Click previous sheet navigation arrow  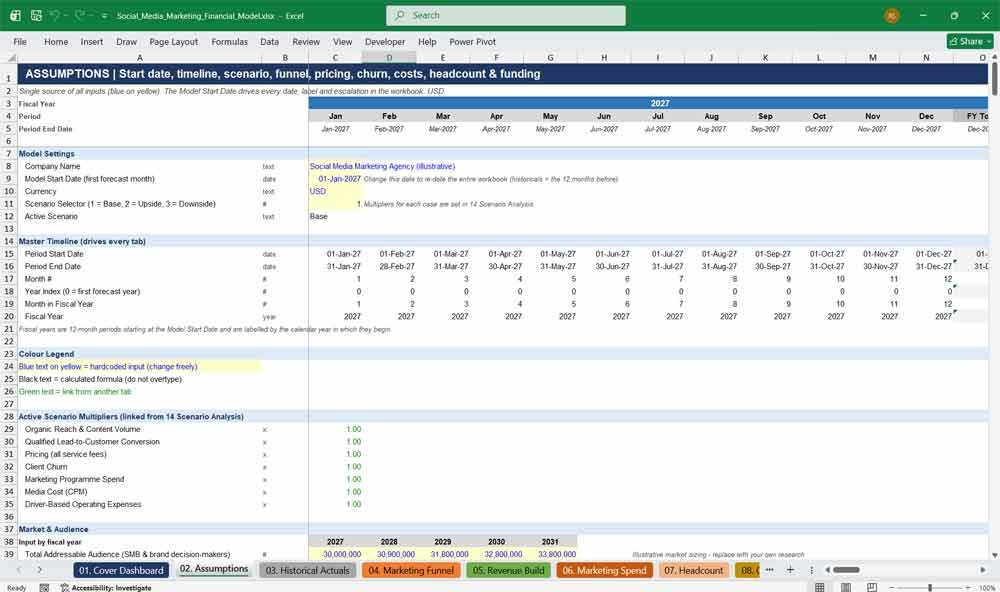point(19,570)
